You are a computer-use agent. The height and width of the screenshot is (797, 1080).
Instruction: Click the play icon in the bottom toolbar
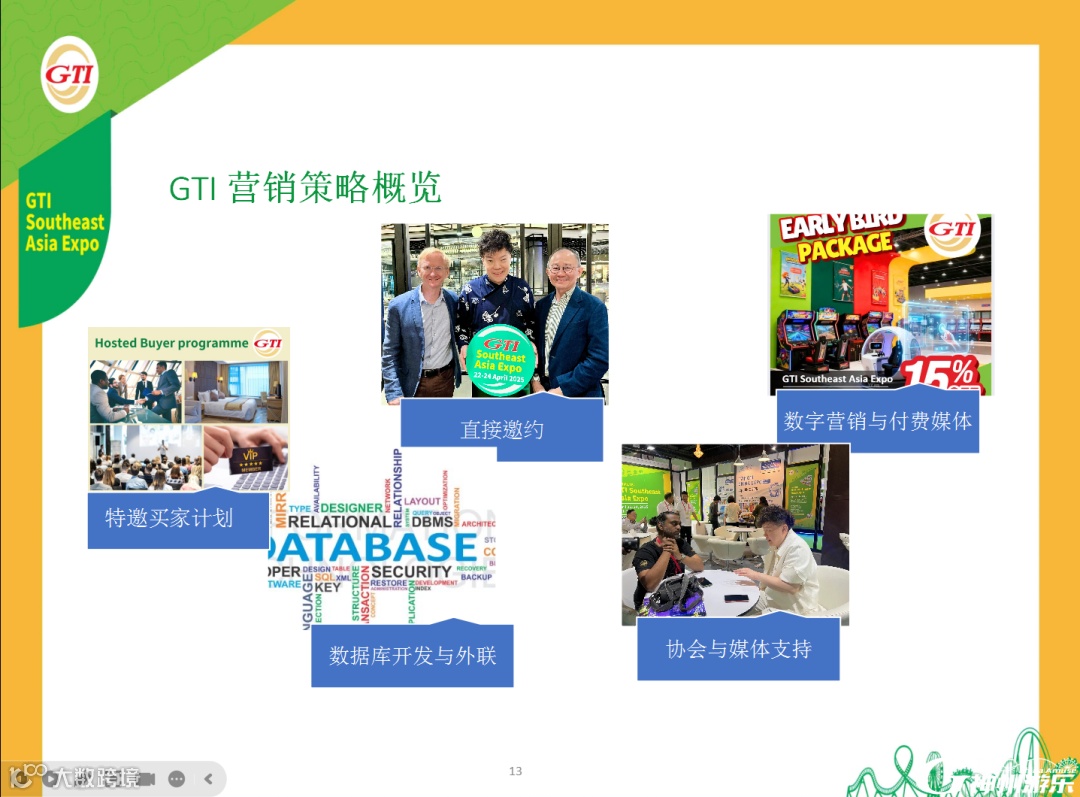[52, 779]
